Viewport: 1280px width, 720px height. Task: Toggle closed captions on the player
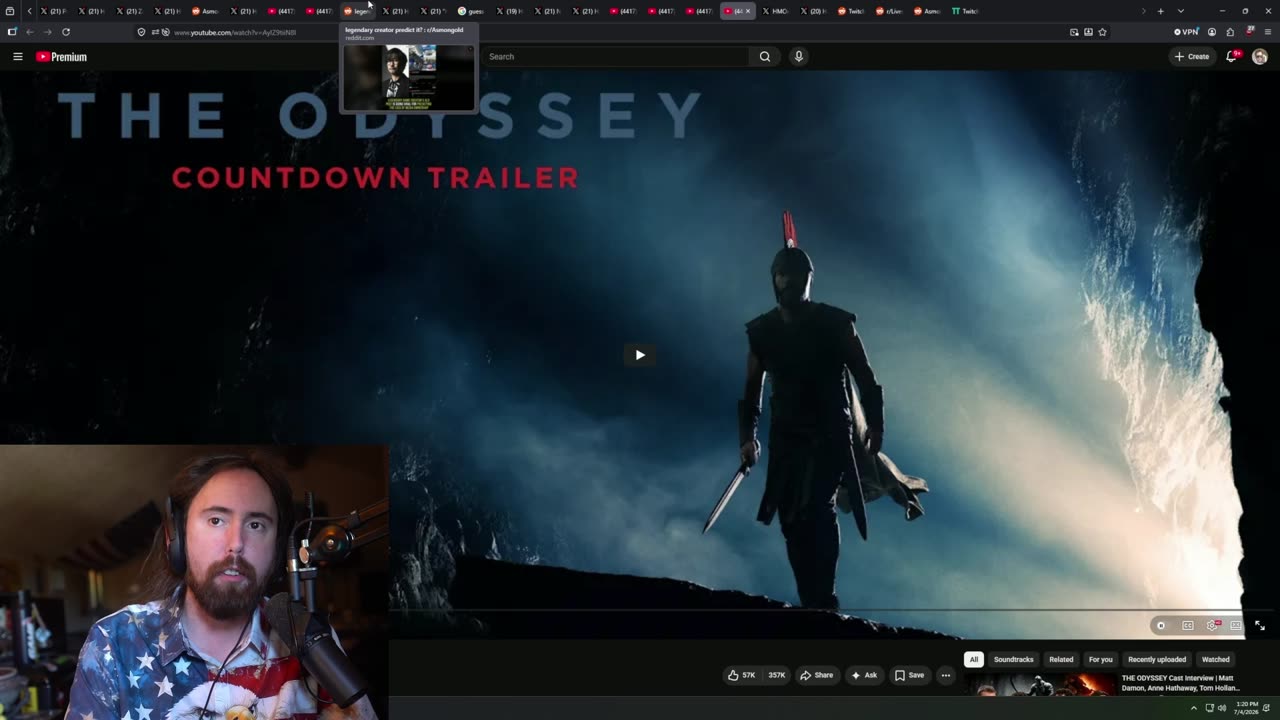tap(1187, 626)
